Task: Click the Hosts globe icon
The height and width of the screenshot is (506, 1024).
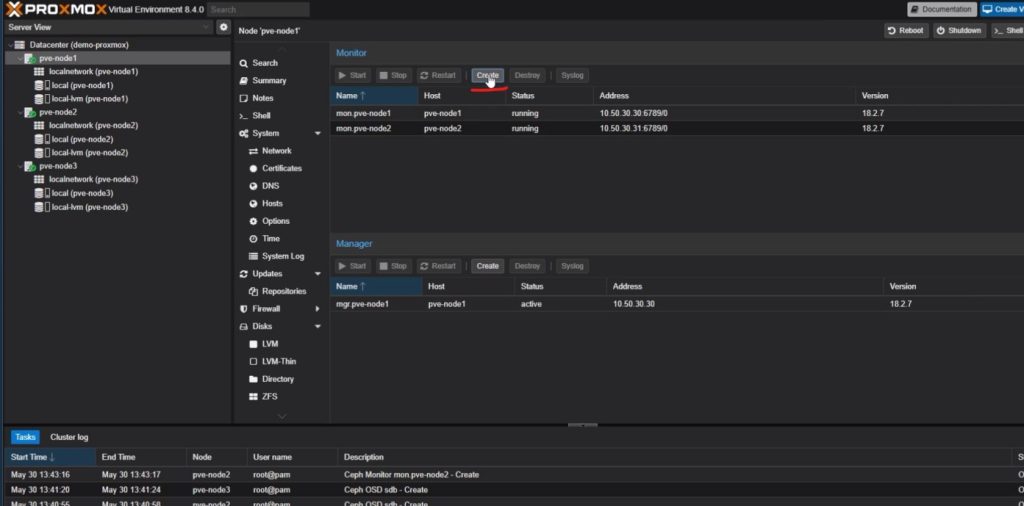Action: point(253,204)
